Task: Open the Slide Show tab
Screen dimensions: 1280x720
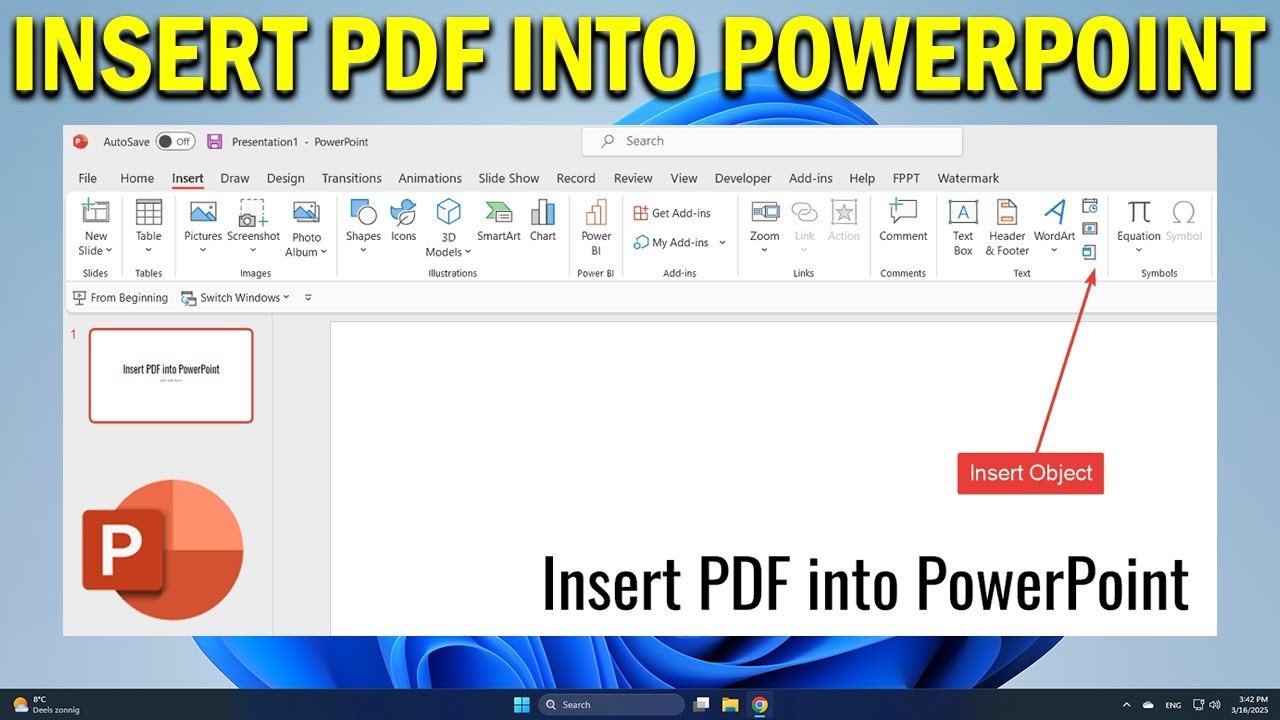Action: point(508,178)
